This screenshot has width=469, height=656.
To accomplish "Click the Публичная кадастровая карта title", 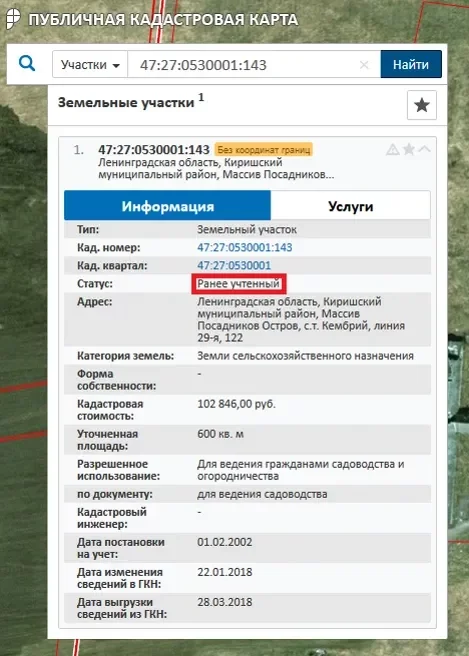I will (x=163, y=20).
